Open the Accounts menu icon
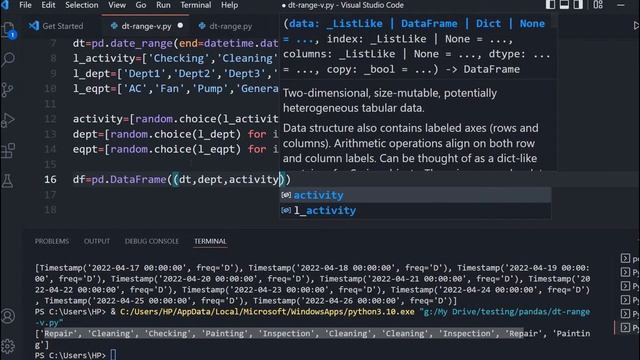Image resolution: width=640 pixels, height=360 pixels. tap(8, 316)
